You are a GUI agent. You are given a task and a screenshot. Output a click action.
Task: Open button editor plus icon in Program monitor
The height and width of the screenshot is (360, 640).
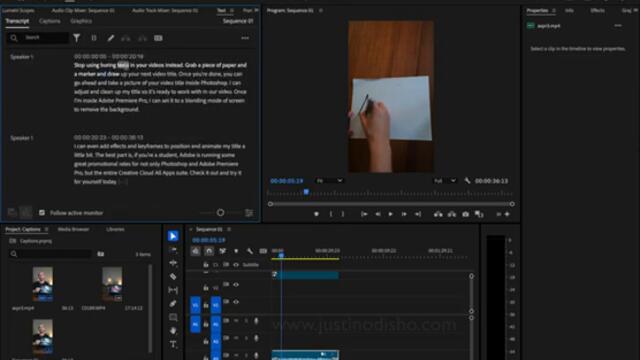coord(507,214)
